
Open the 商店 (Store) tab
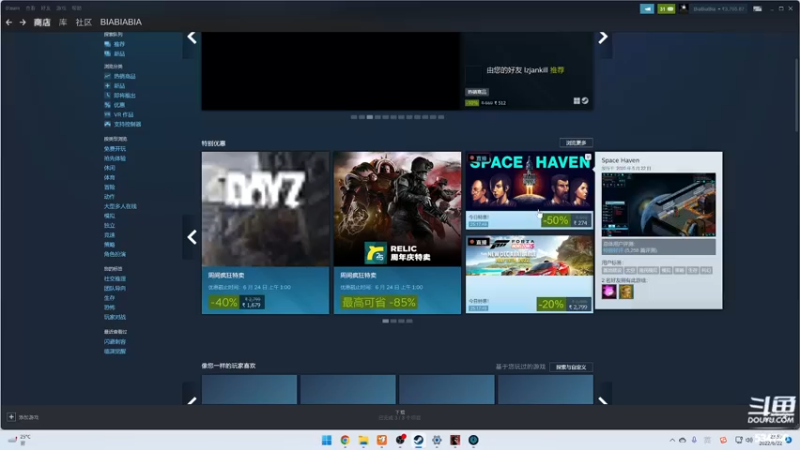click(x=42, y=22)
